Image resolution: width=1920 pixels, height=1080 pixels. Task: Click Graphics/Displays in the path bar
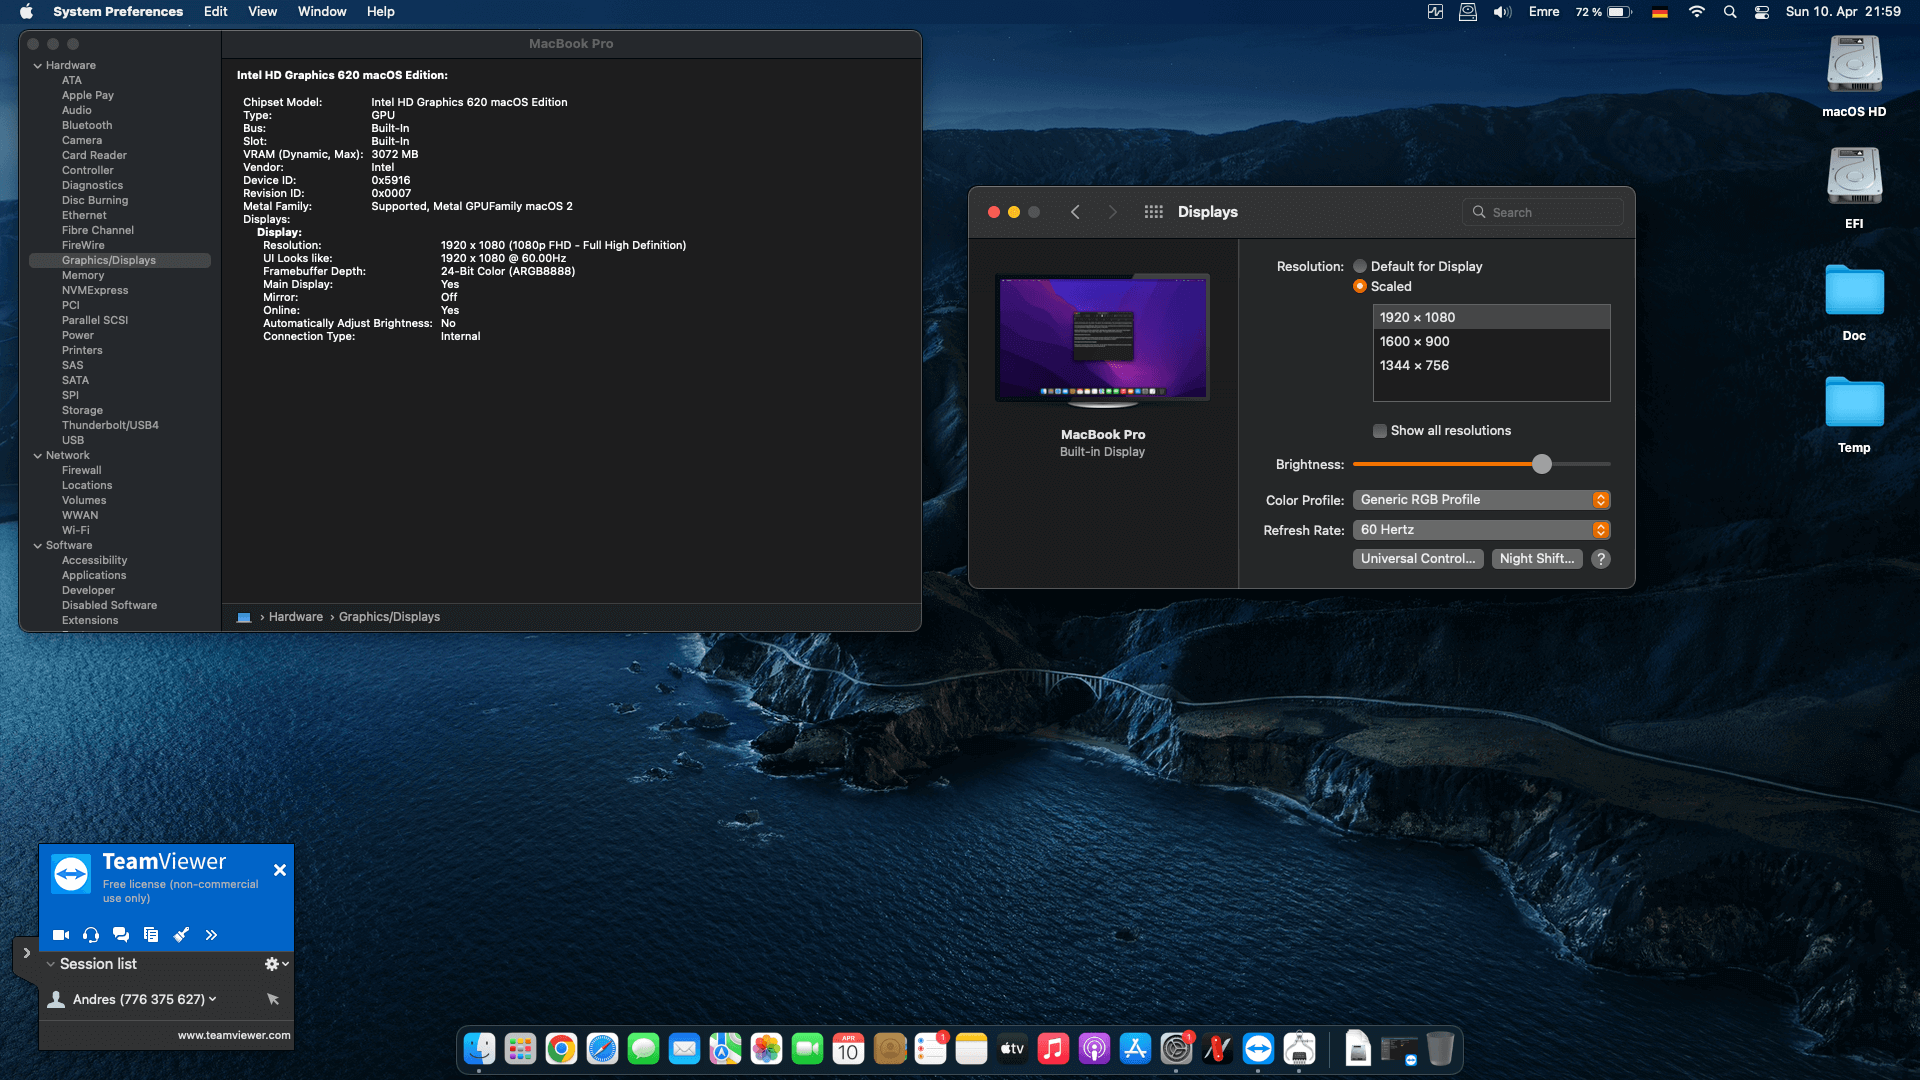click(389, 617)
